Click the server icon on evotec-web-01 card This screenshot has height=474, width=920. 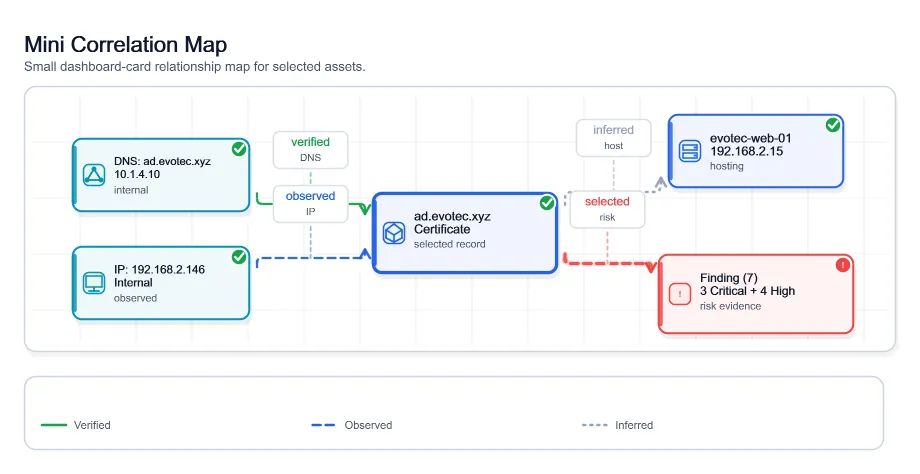pos(690,151)
